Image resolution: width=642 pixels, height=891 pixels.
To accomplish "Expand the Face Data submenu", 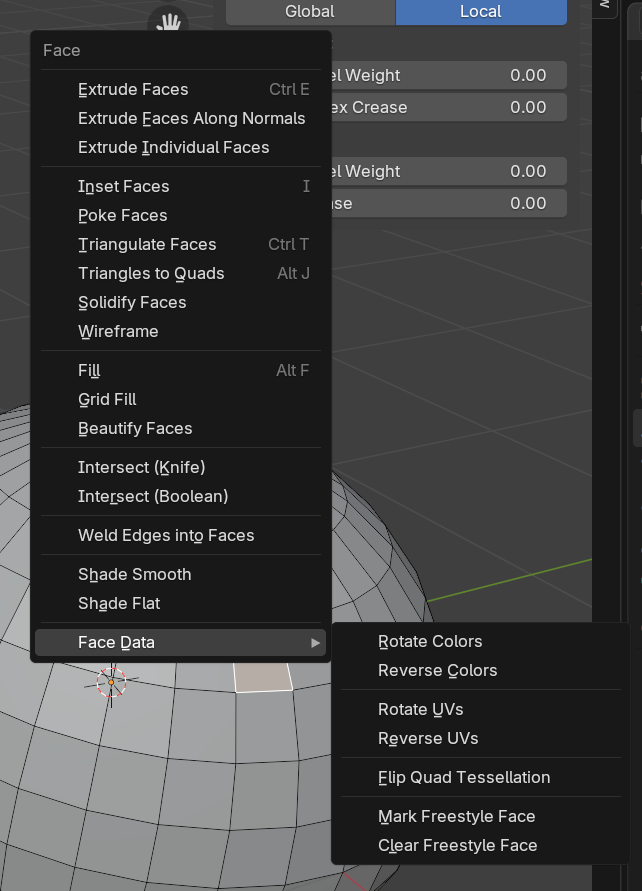I will click(x=181, y=642).
